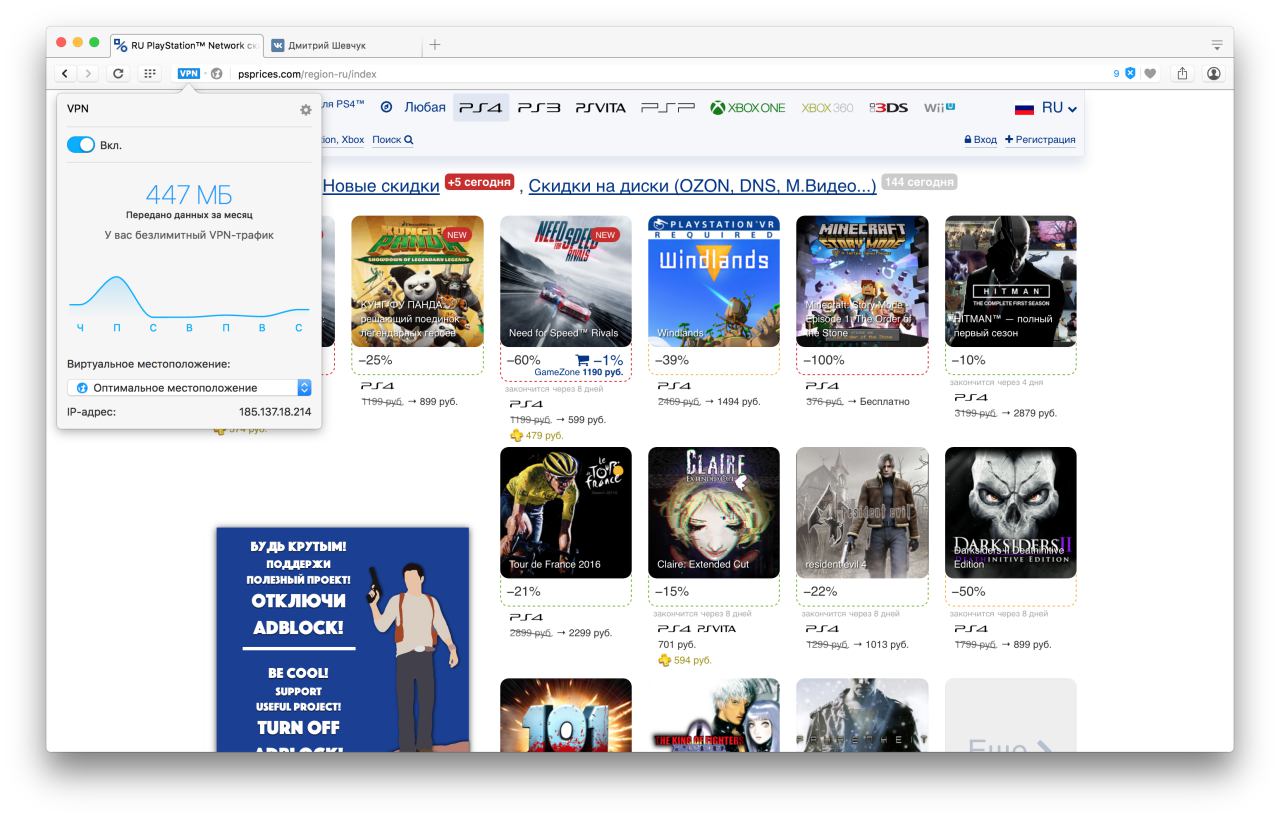
Task: Click the Вход login link
Action: click(x=981, y=140)
